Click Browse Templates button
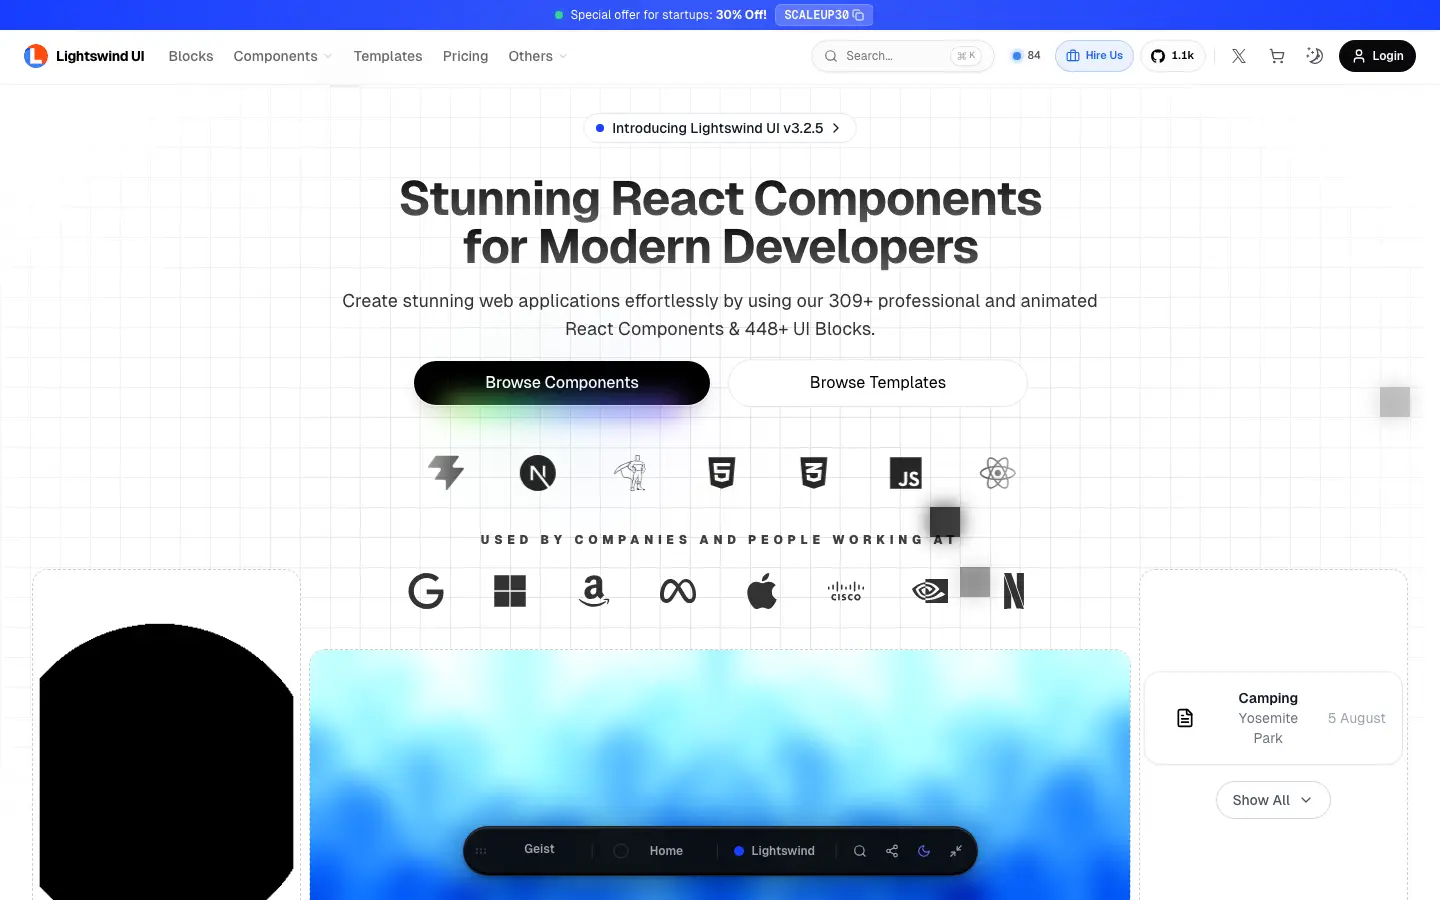This screenshot has height=900, width=1440. [878, 383]
